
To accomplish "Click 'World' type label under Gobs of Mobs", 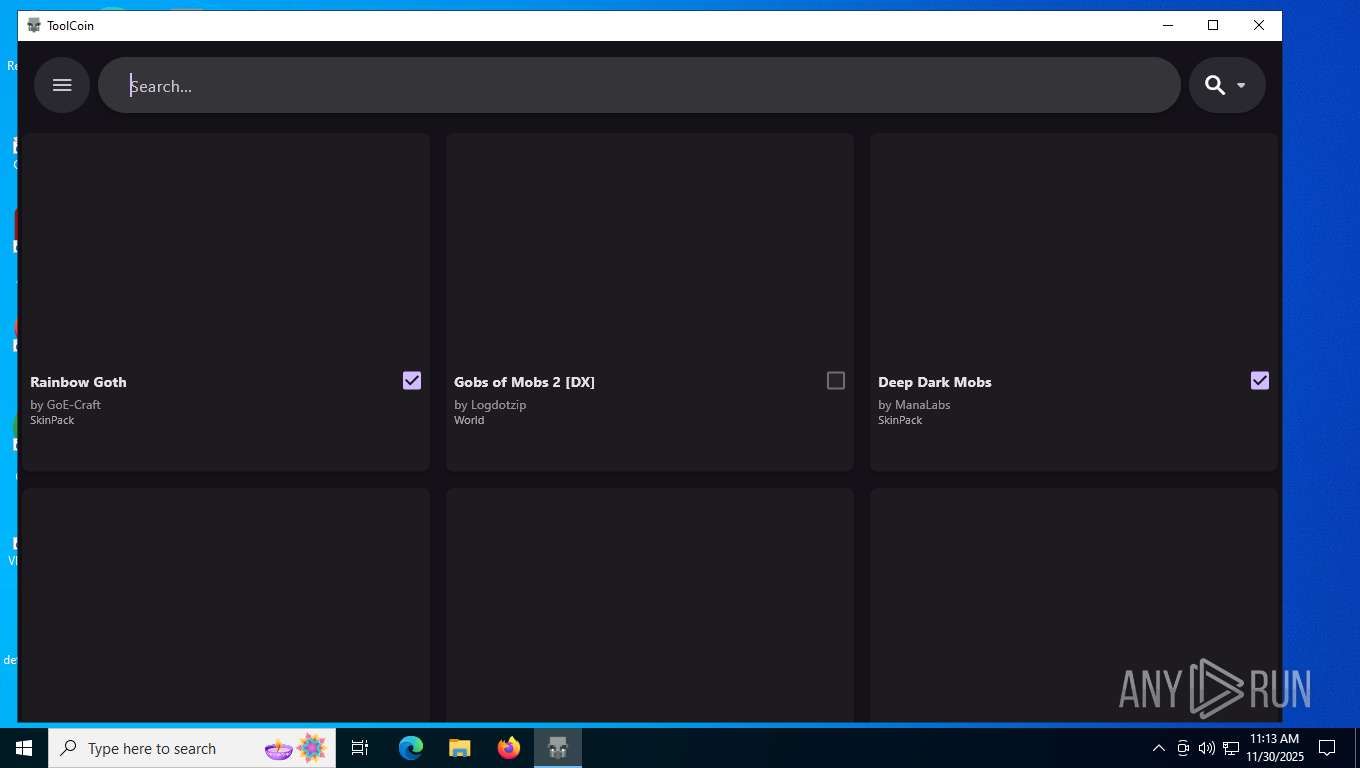I will [469, 420].
